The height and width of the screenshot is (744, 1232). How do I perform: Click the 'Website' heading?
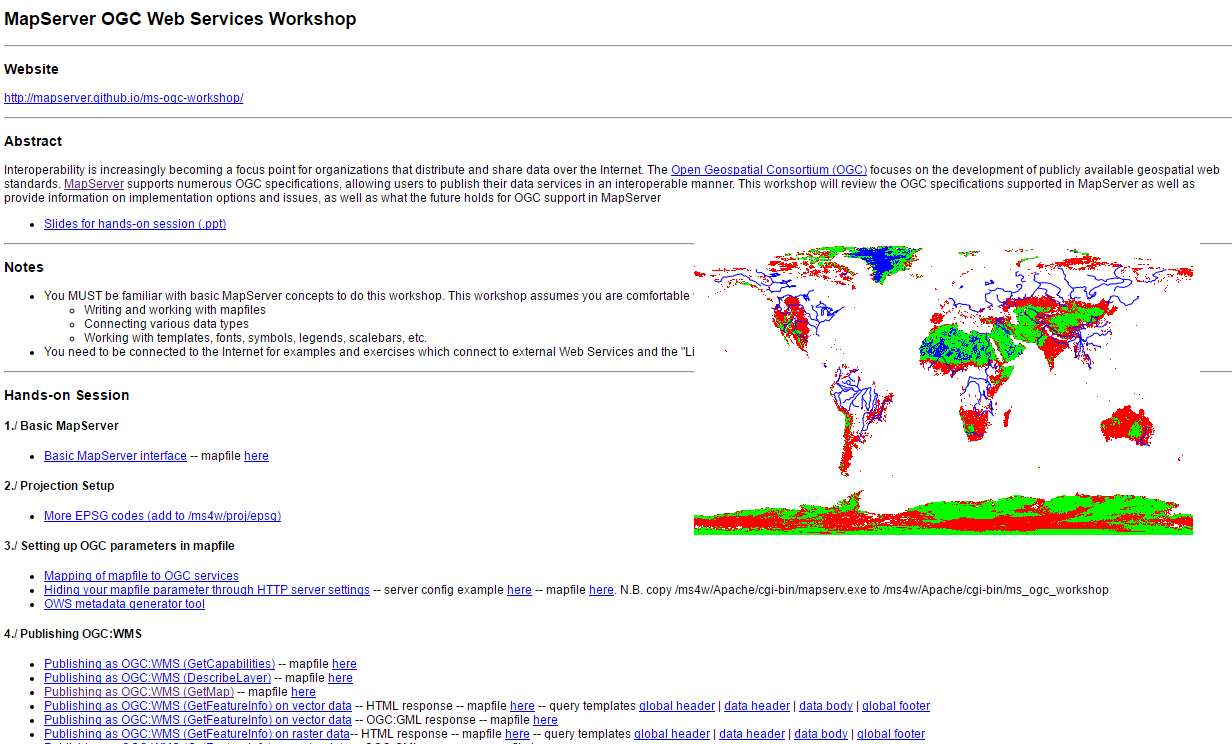point(31,69)
